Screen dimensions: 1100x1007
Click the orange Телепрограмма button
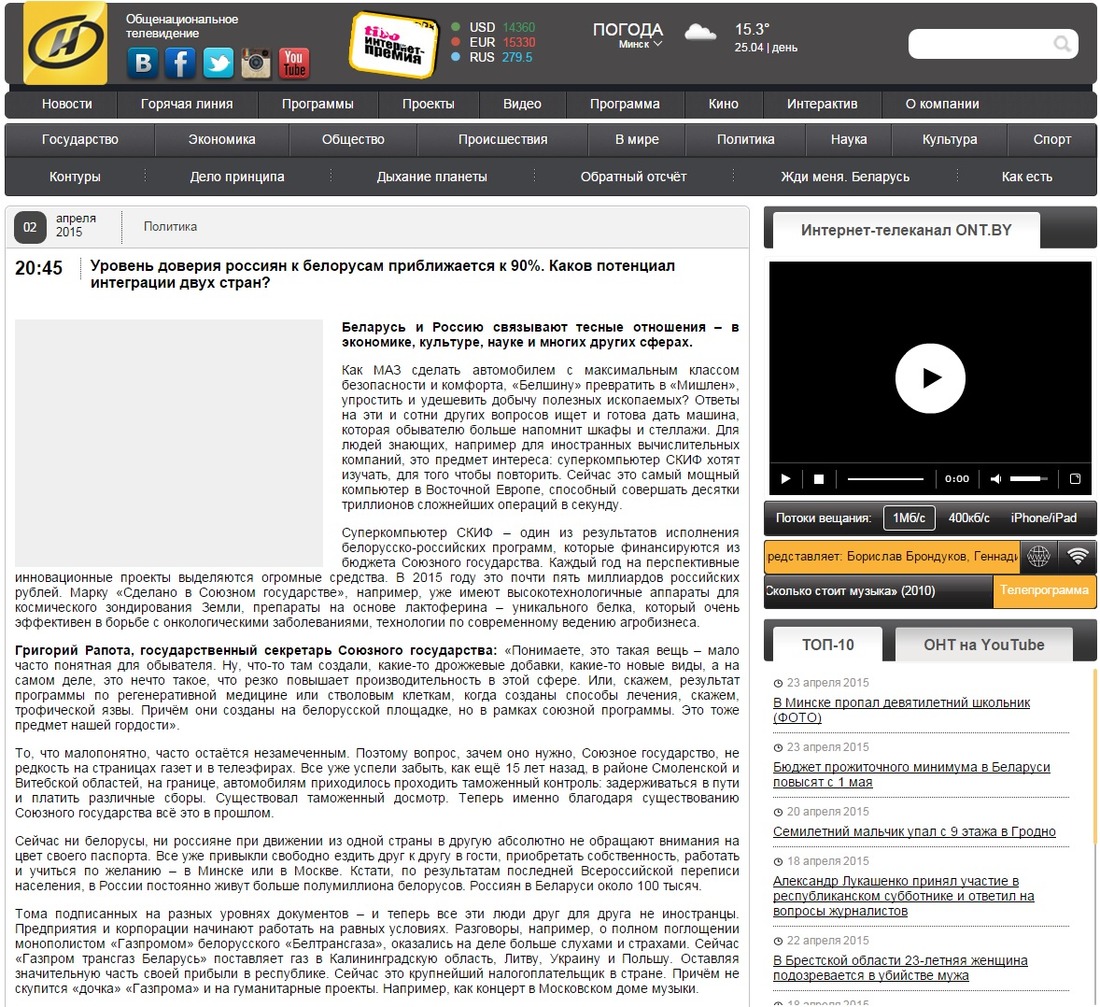click(x=1045, y=591)
